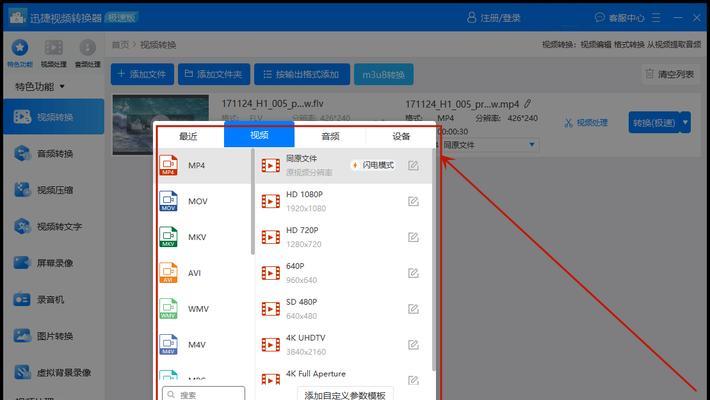Toggle the 闪电模式 option

tap(373, 165)
